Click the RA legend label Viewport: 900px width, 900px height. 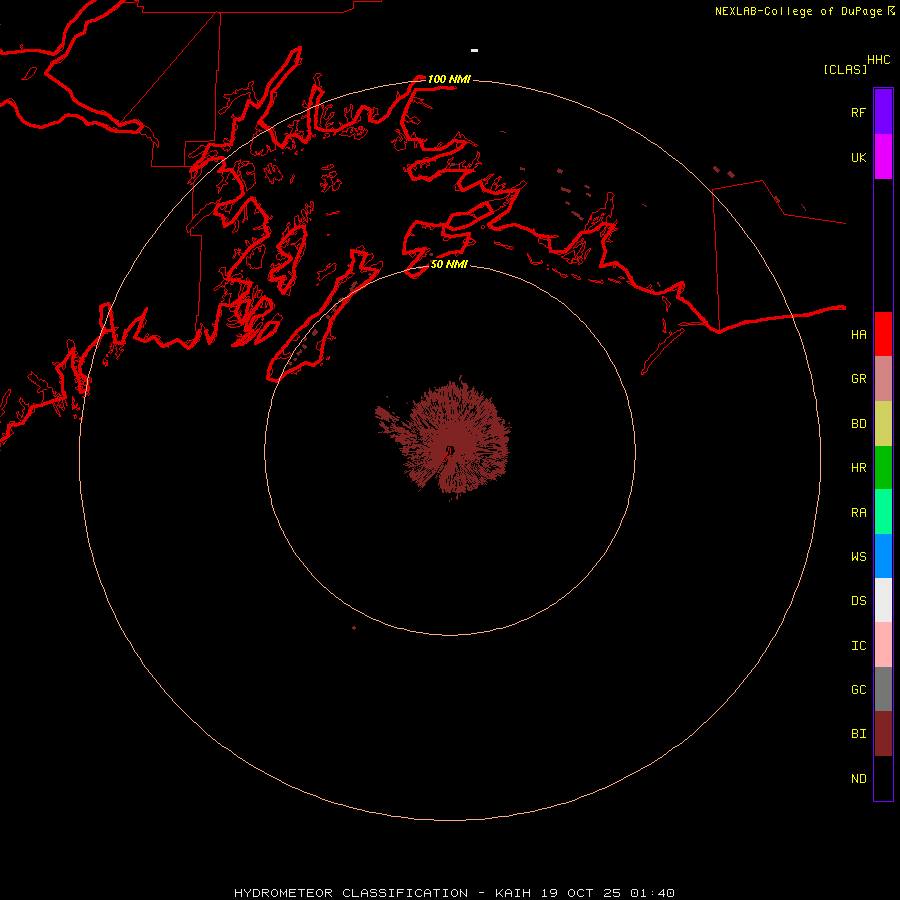[x=858, y=513]
